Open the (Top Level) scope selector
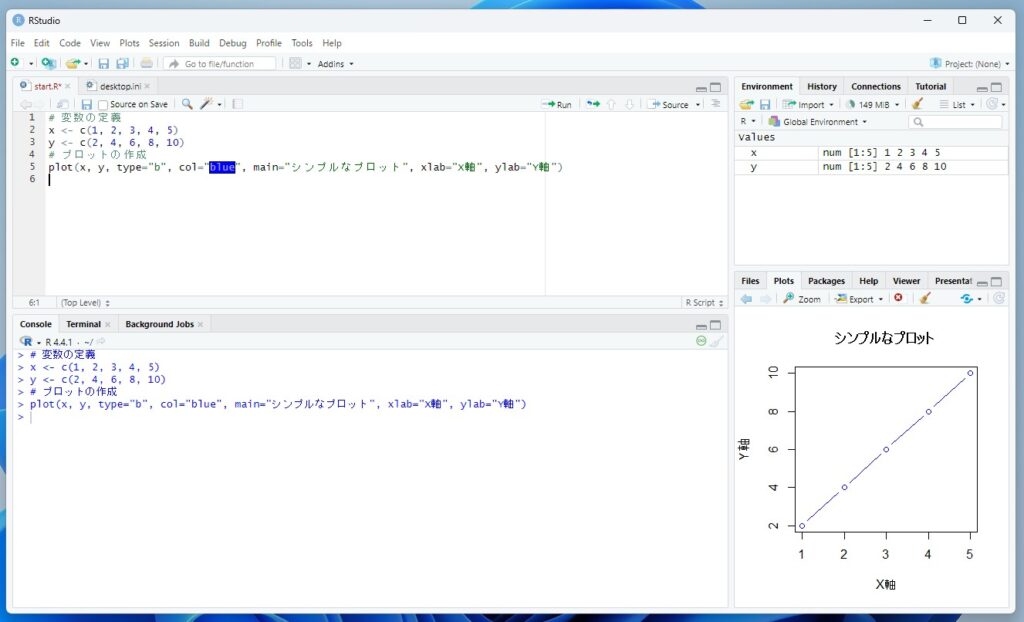Screen dimensions: 1024x622 [x=86, y=303]
